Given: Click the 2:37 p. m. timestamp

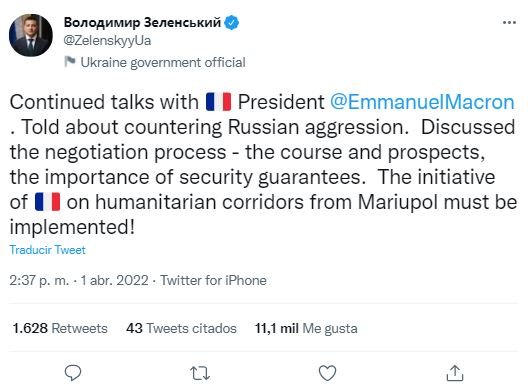Looking at the screenshot, I should (39, 280).
